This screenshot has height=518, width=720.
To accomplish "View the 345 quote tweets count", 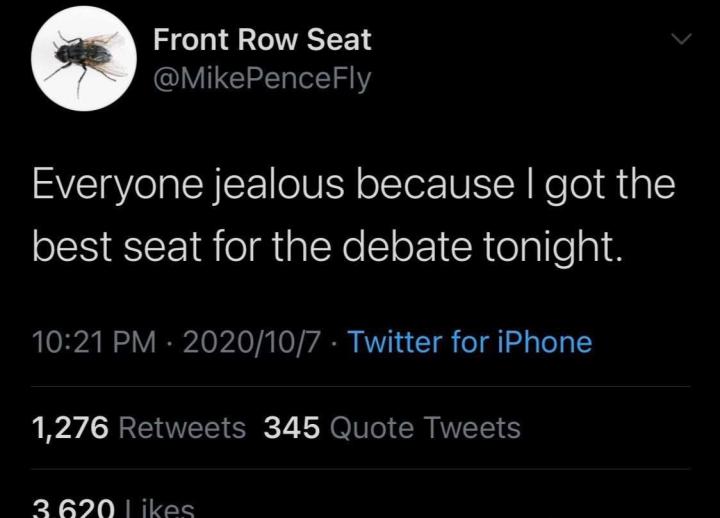I will pyautogui.click(x=292, y=428).
